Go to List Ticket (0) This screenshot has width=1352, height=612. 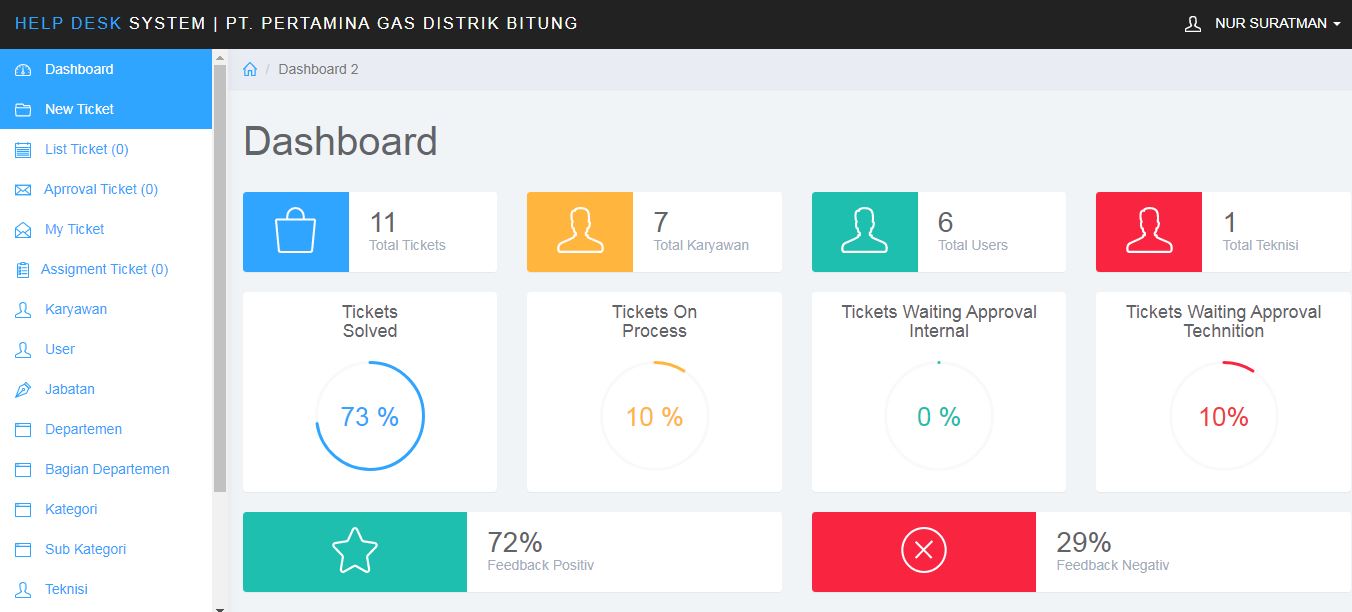(86, 149)
